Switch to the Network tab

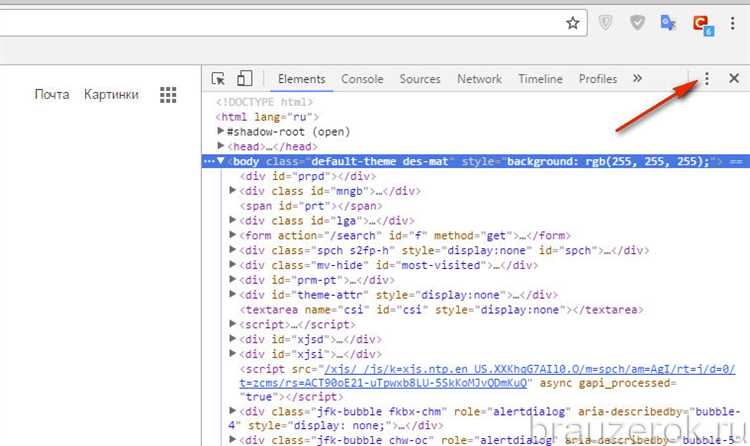tap(479, 79)
